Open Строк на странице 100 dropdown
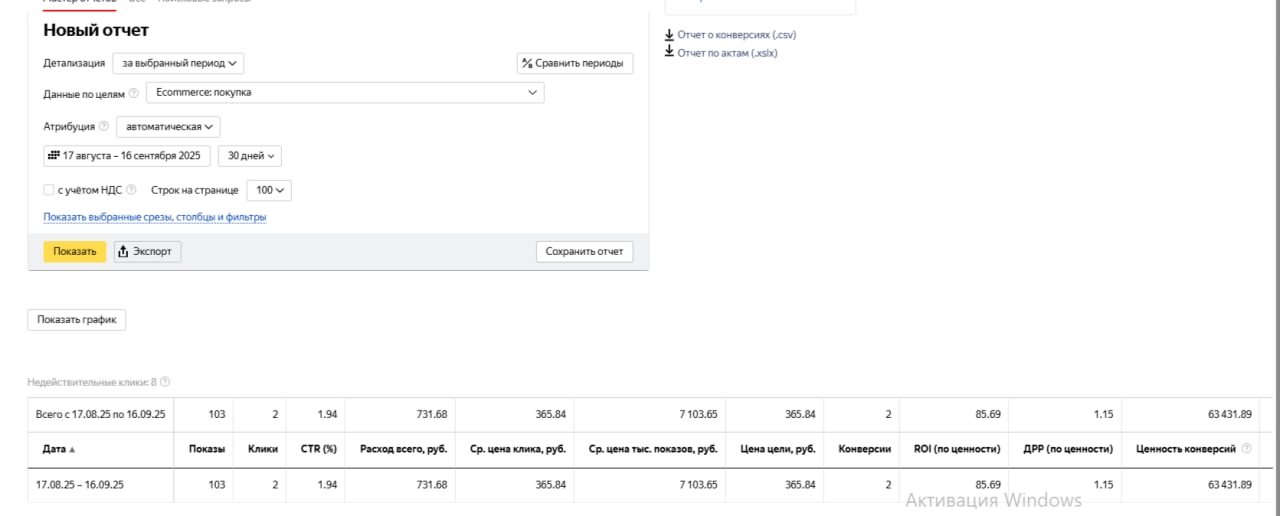This screenshot has height=516, width=1280. [x=269, y=190]
